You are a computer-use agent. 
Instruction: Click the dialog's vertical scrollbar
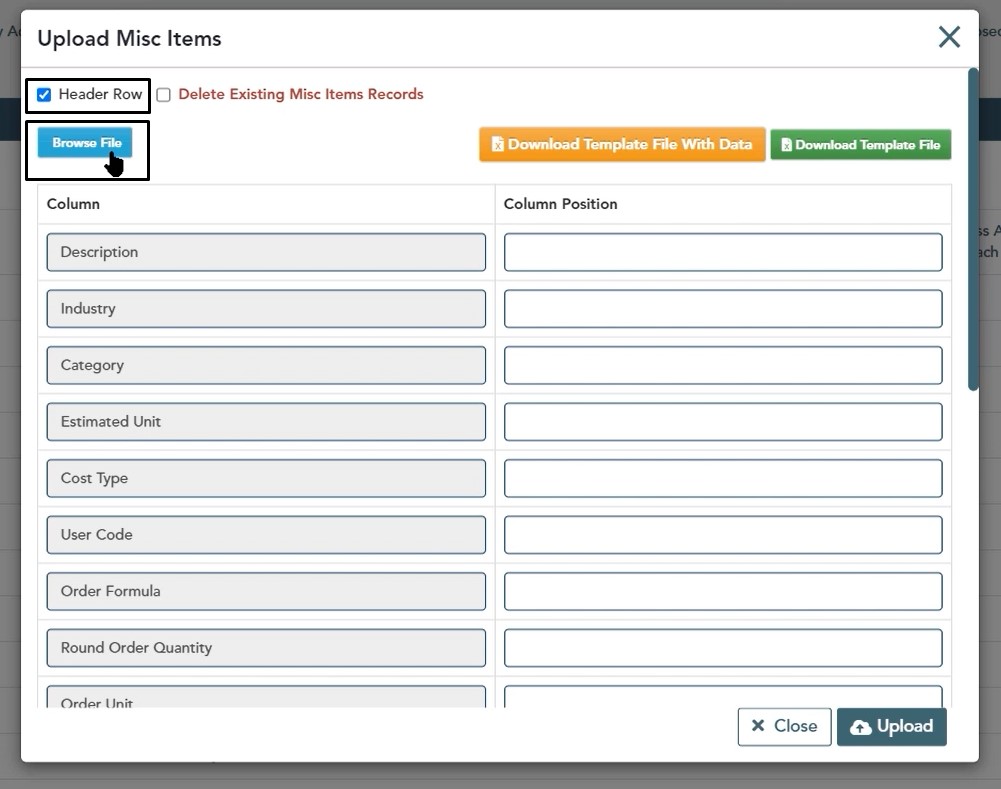(x=973, y=230)
